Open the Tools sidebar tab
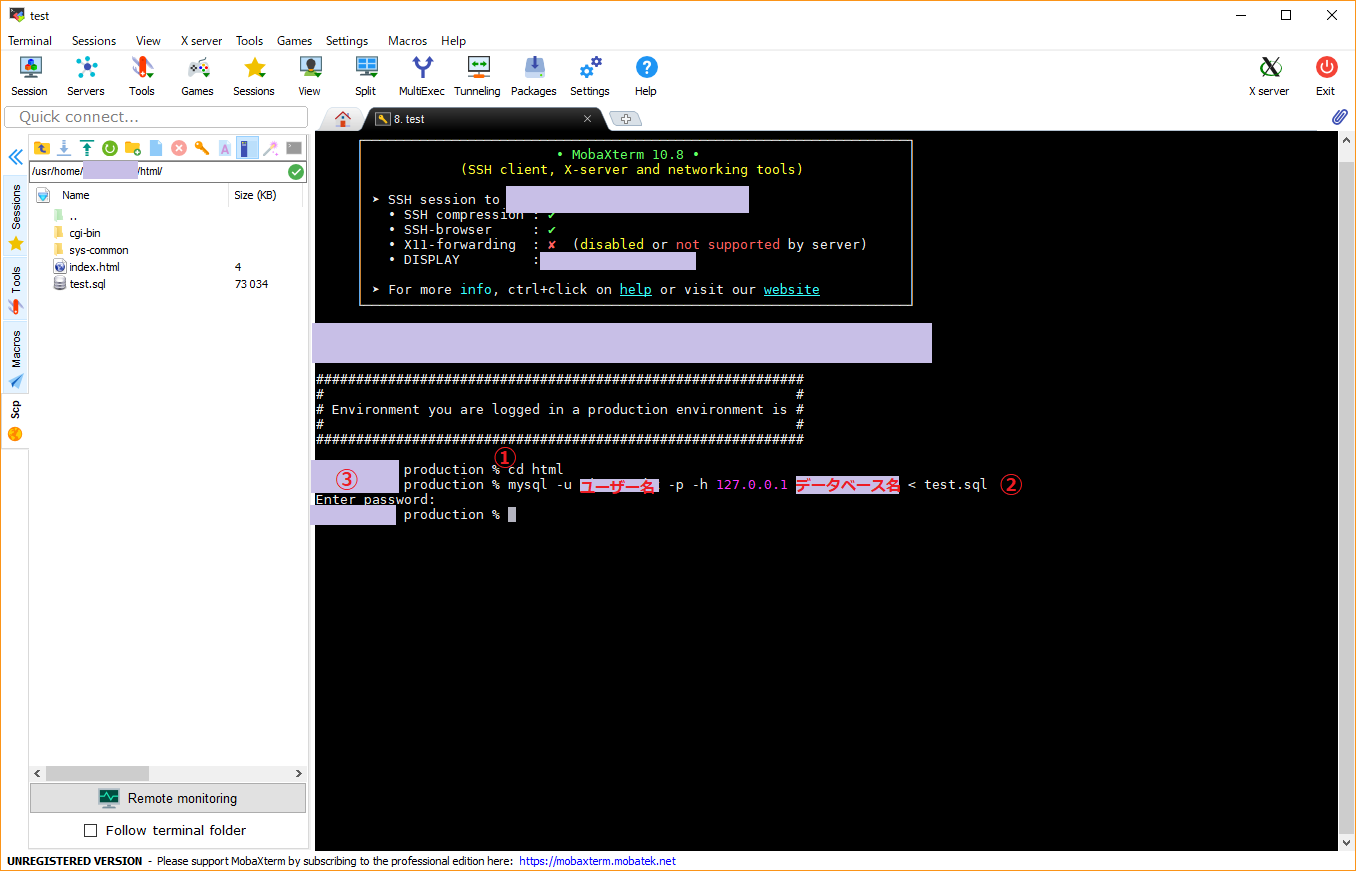 pos(16,290)
